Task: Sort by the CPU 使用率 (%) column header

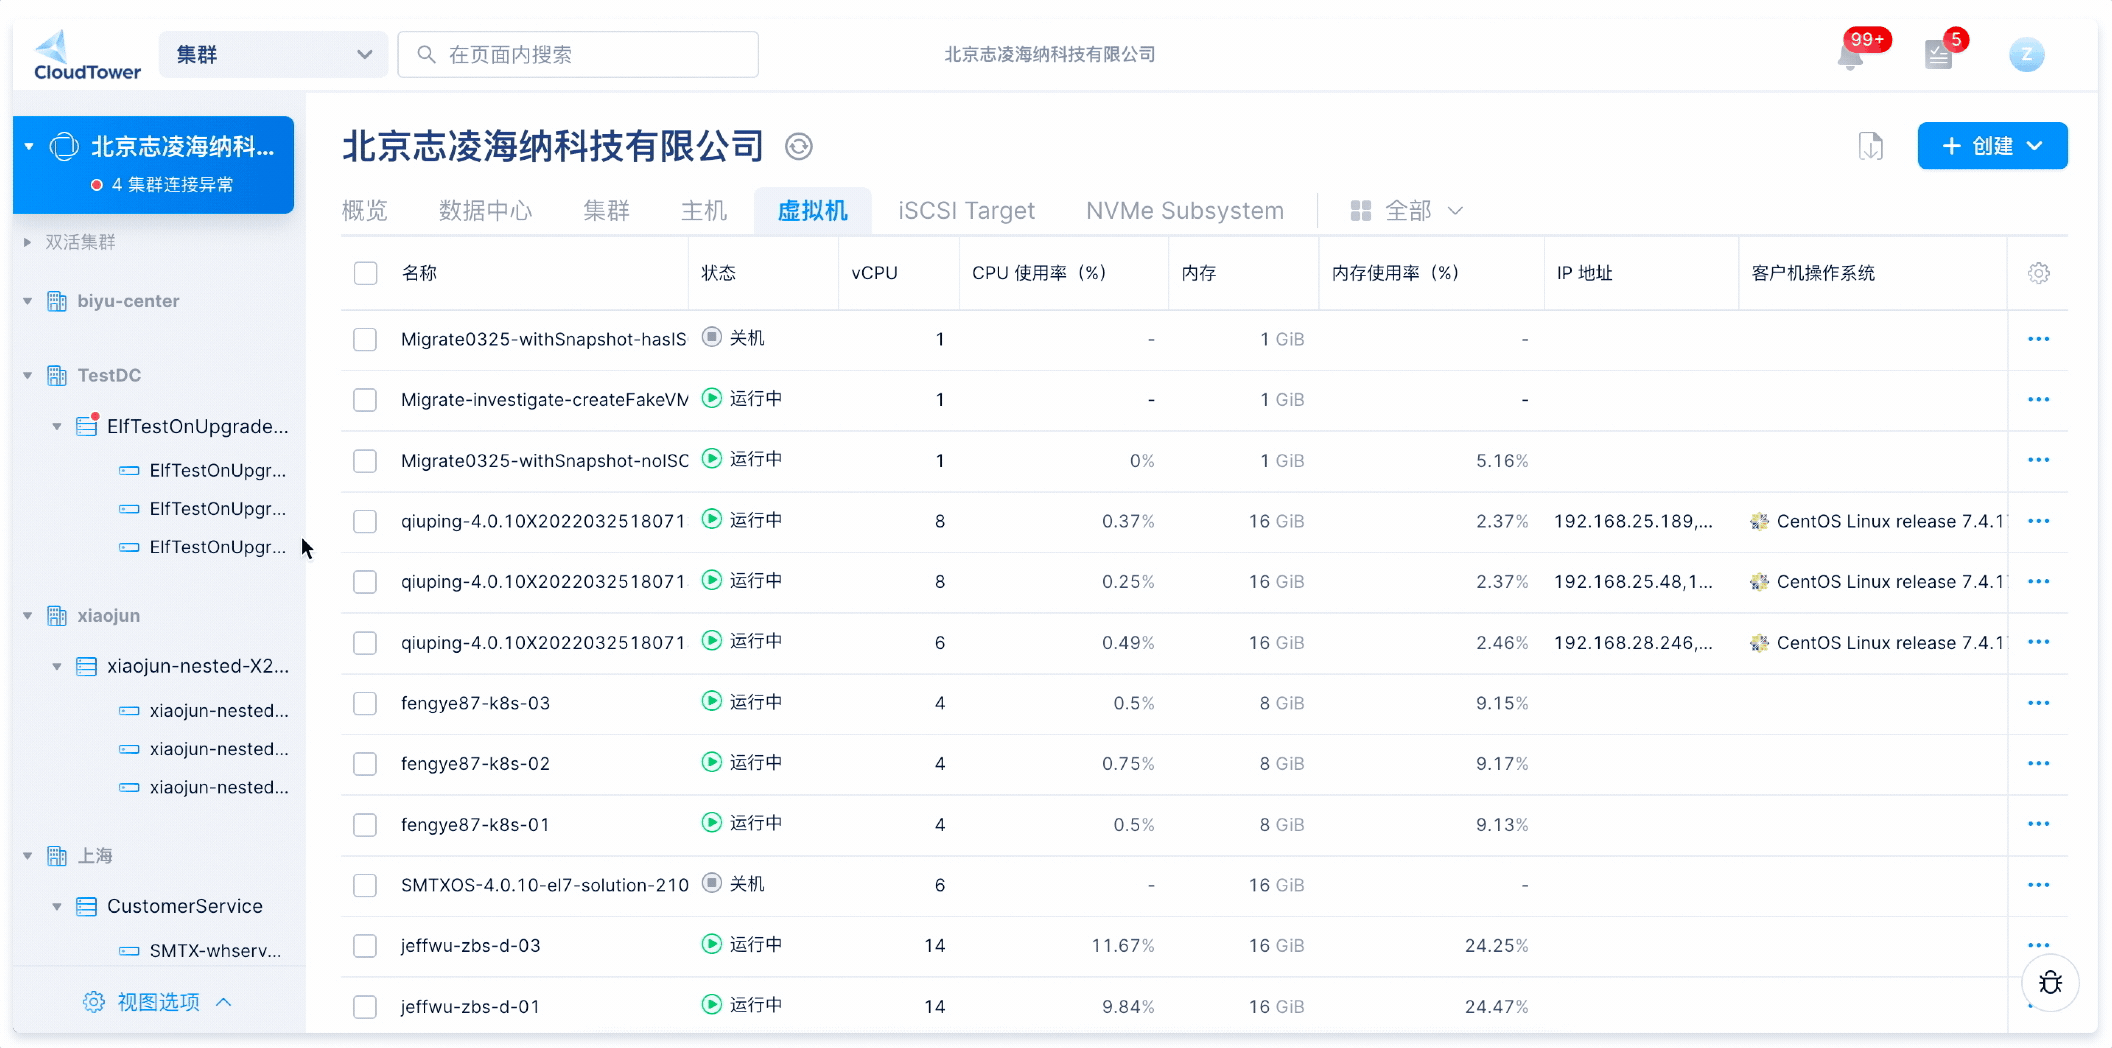Action: coord(1039,273)
